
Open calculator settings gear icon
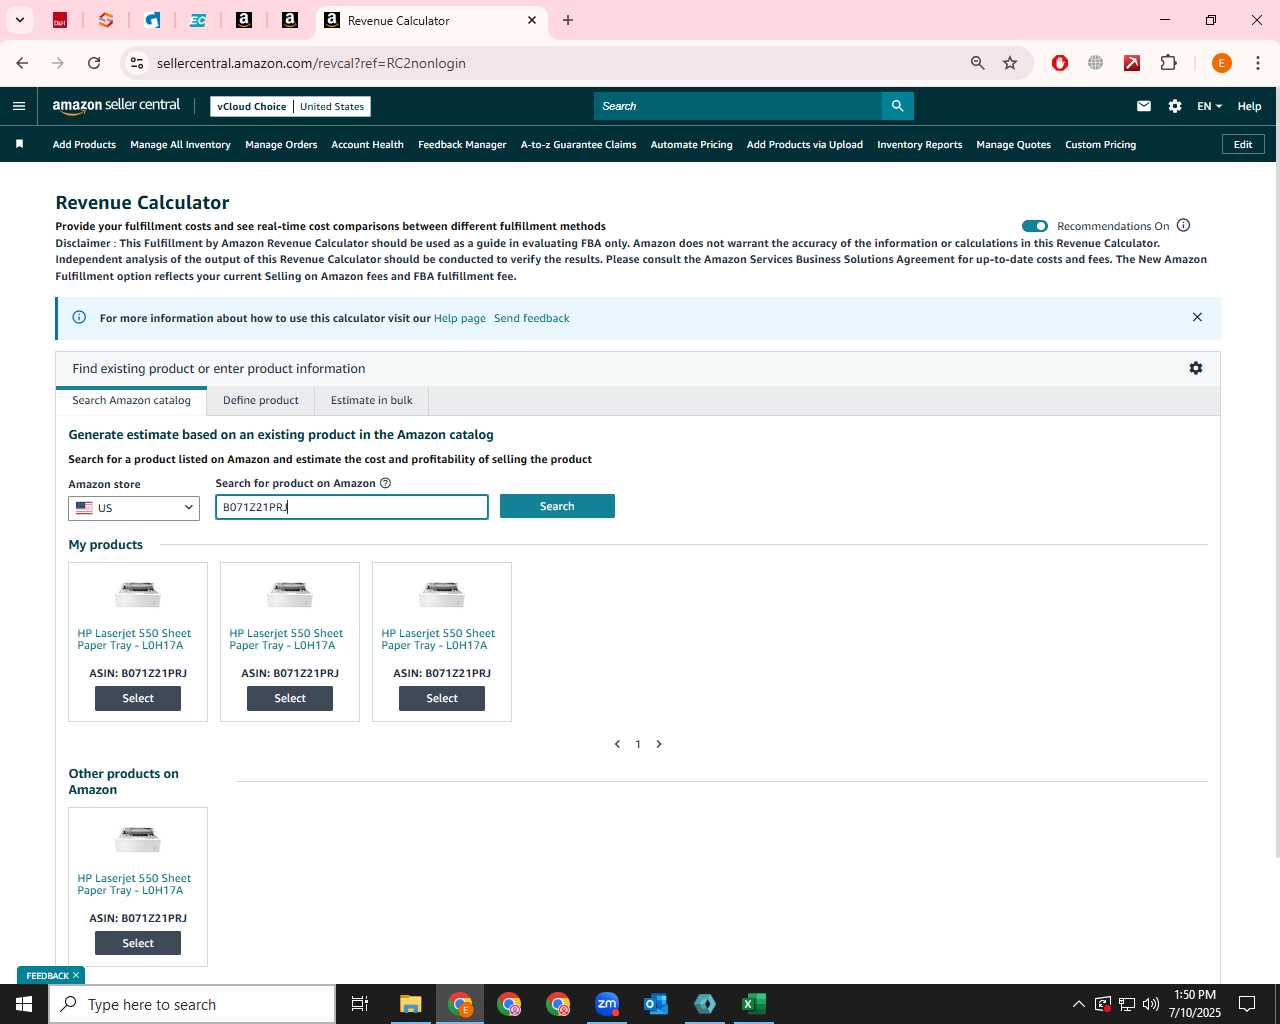[x=1195, y=368]
